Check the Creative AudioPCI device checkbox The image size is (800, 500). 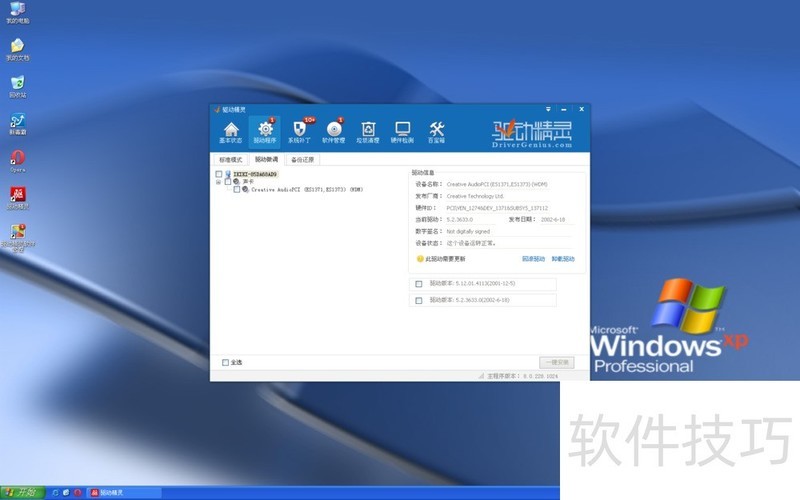click(237, 189)
